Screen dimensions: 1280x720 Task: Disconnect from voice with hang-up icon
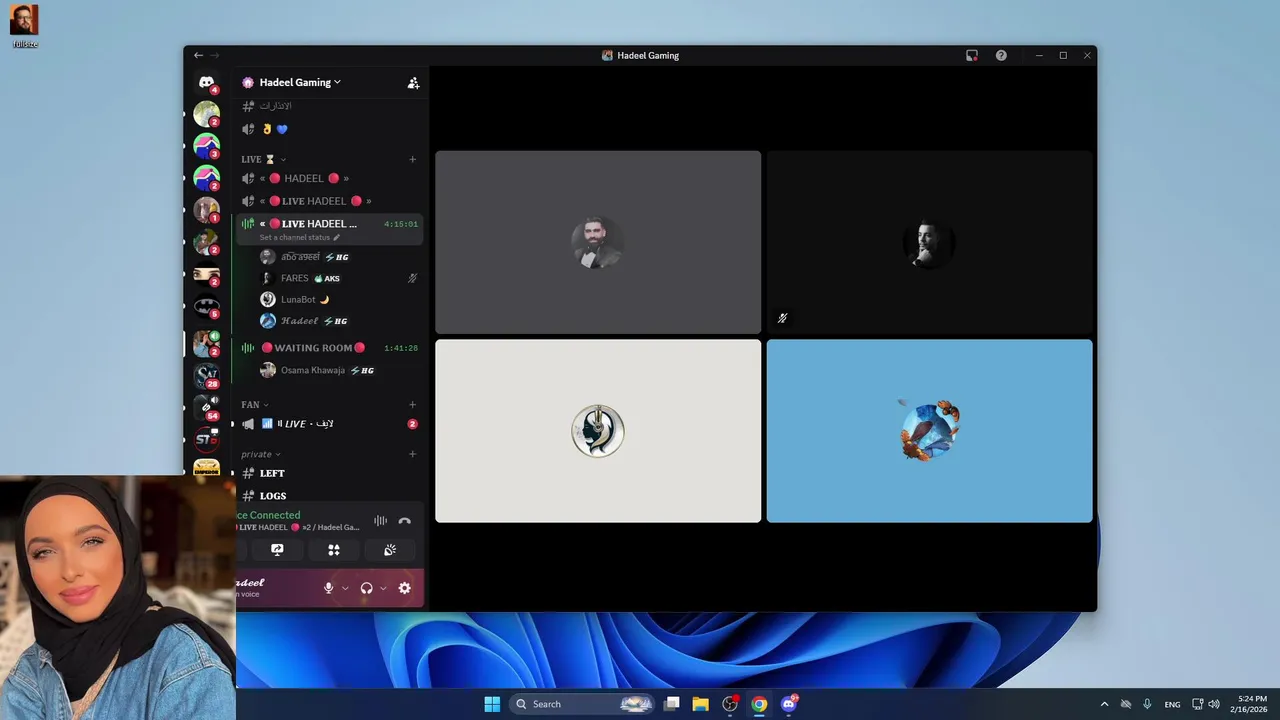(x=404, y=521)
